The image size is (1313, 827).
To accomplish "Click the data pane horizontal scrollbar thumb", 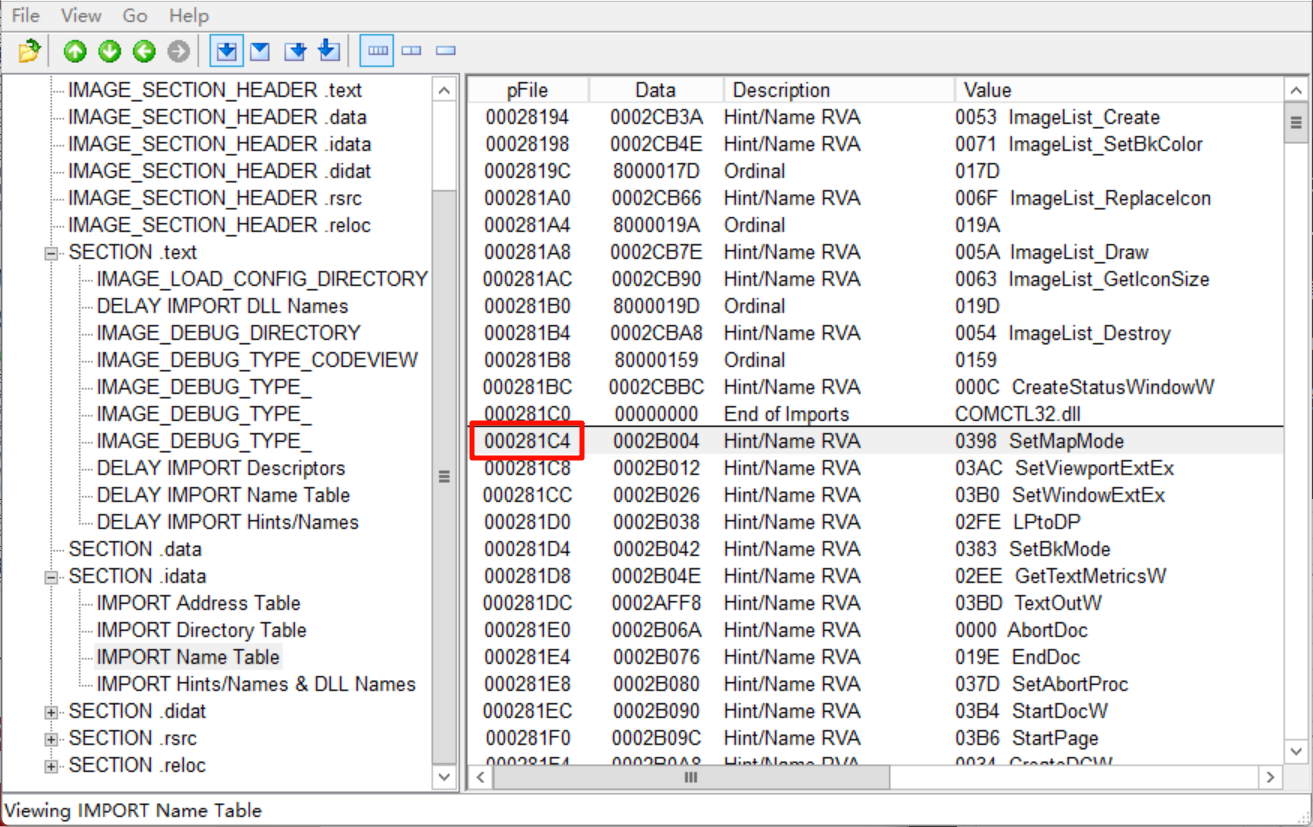I will tap(690, 777).
